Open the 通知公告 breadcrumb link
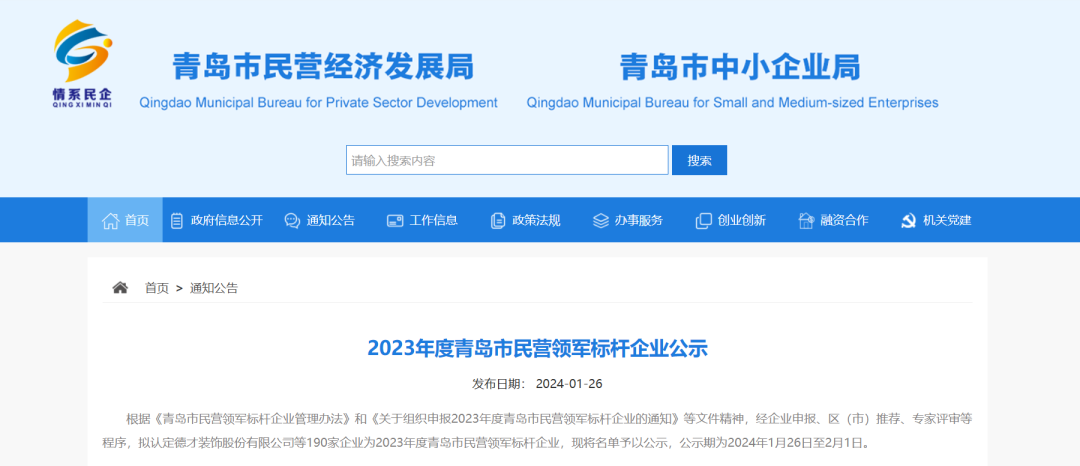This screenshot has height=466, width=1080. click(214, 288)
